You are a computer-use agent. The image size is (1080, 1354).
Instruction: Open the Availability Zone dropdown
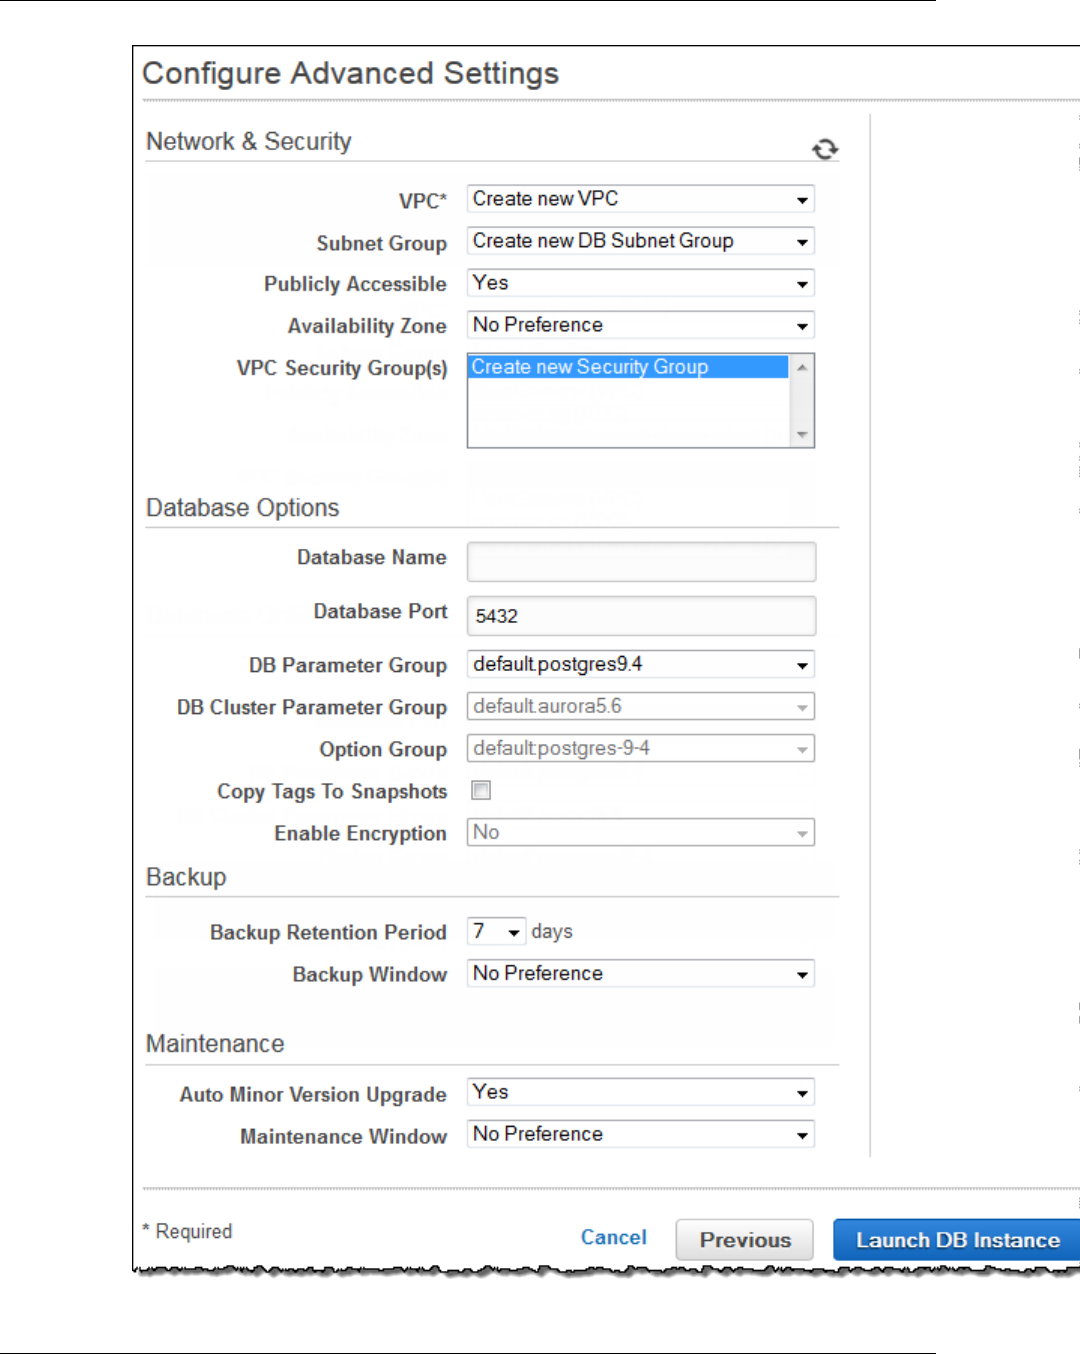click(x=640, y=325)
